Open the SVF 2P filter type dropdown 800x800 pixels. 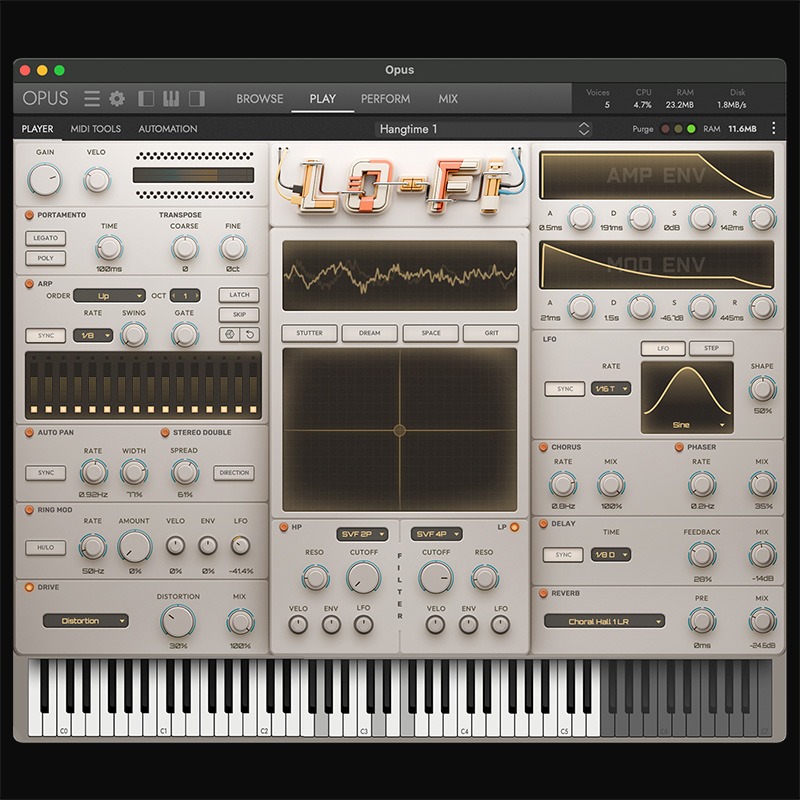pyautogui.click(x=362, y=534)
